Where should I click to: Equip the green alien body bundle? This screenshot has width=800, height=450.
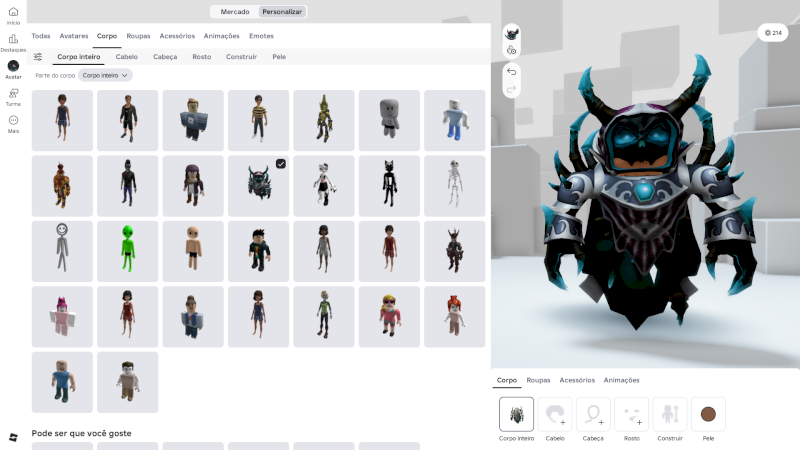128,251
